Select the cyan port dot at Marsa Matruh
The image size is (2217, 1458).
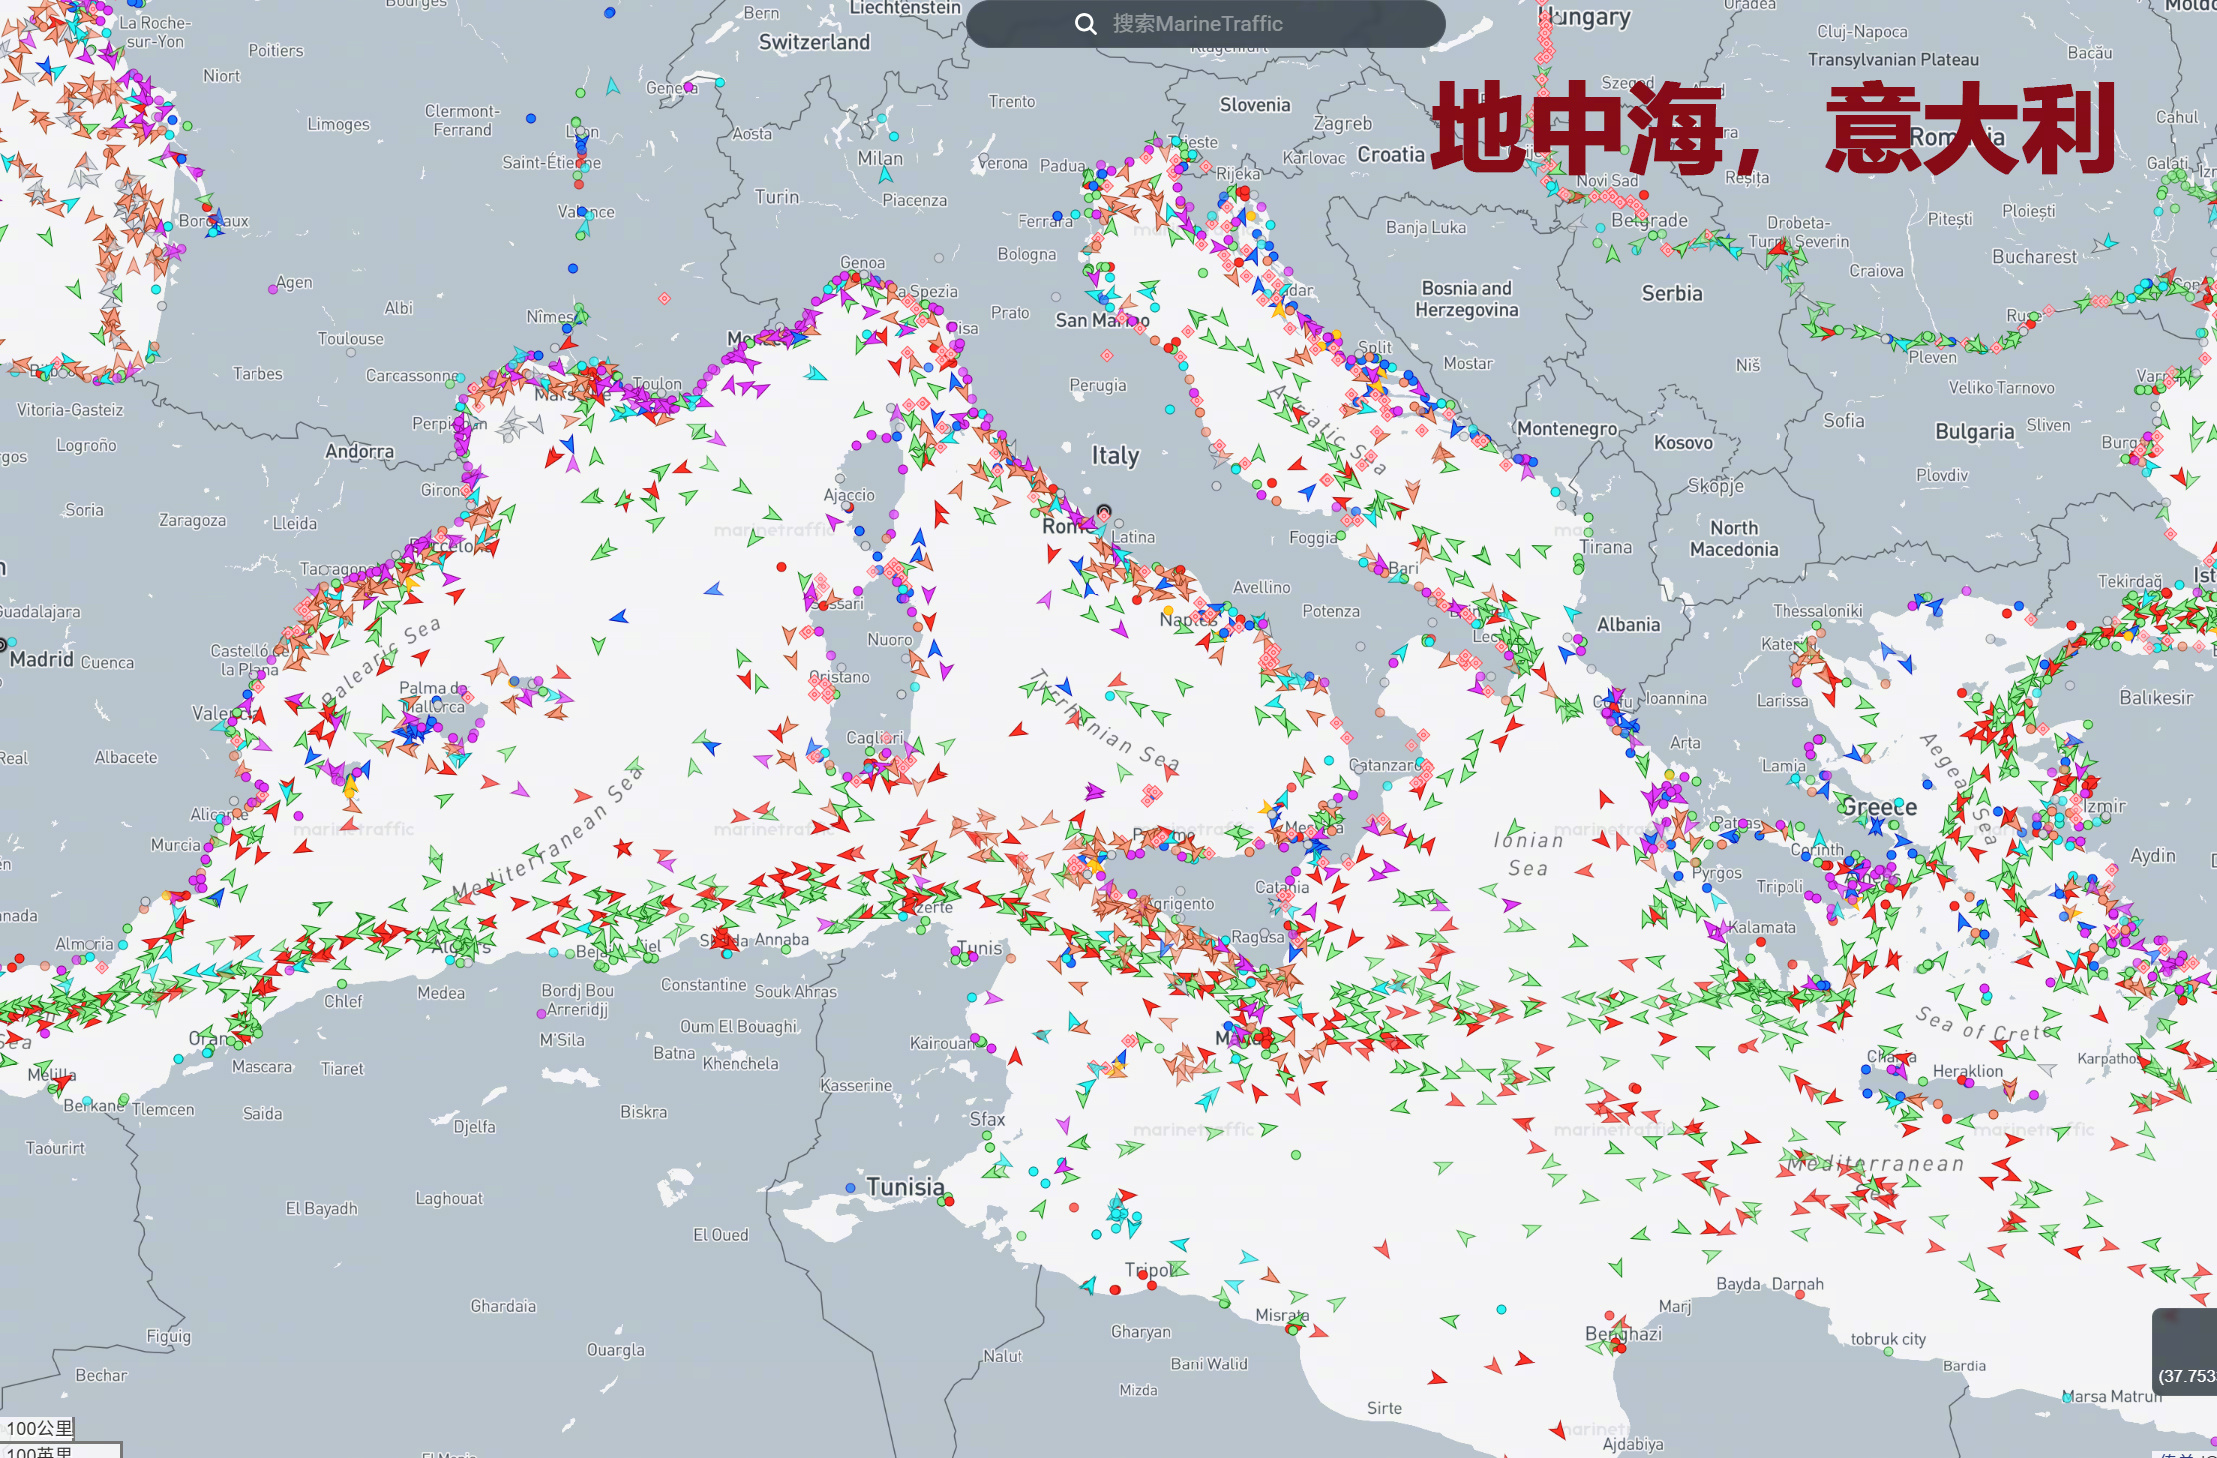click(x=2066, y=1400)
